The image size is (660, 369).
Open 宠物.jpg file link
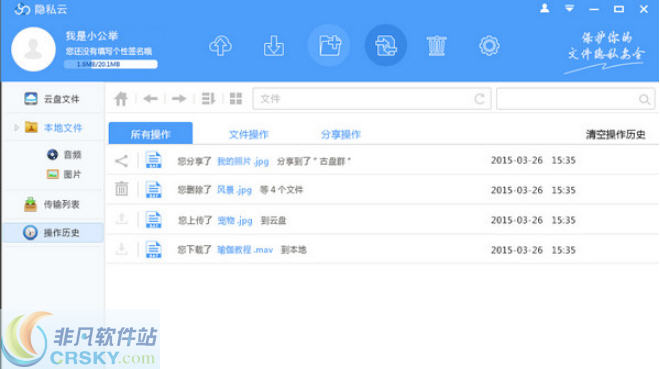tap(235, 220)
